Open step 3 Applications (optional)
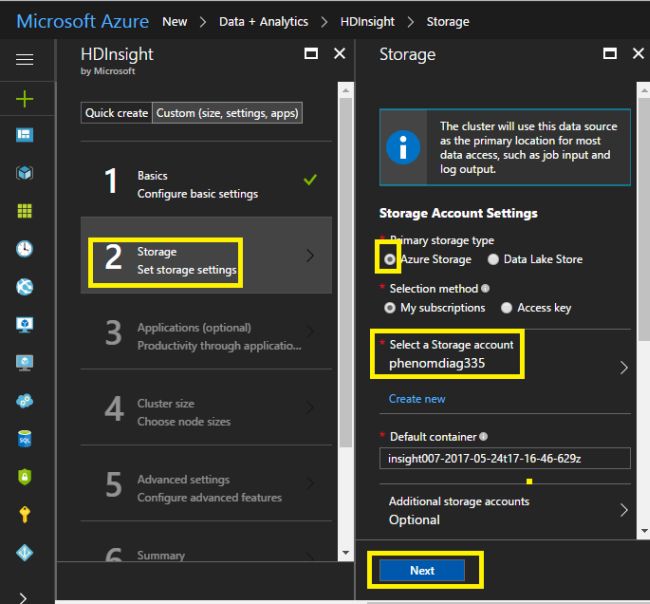 pyautogui.click(x=206, y=332)
